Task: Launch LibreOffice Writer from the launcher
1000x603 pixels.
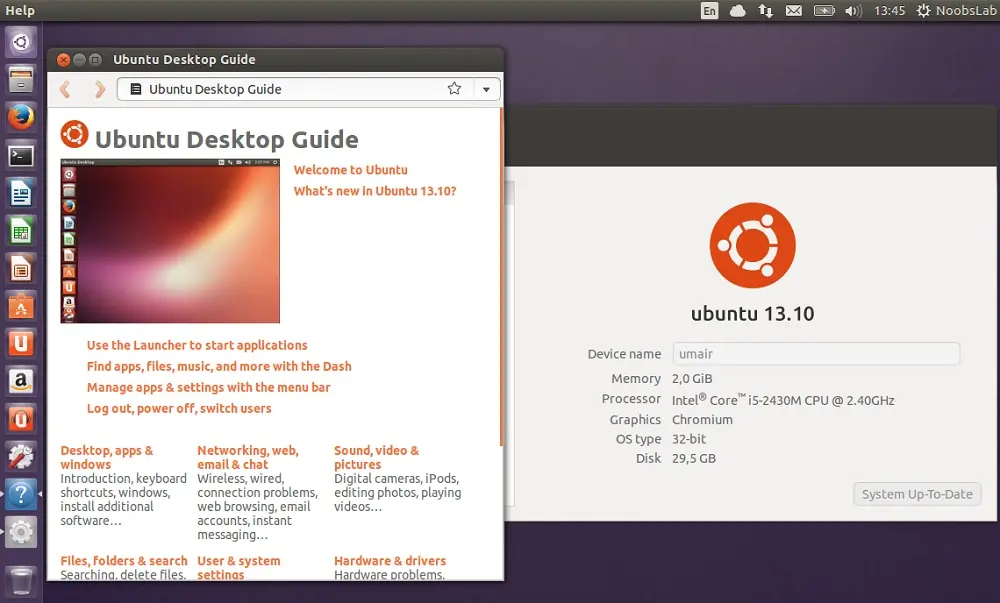Action: 20,193
